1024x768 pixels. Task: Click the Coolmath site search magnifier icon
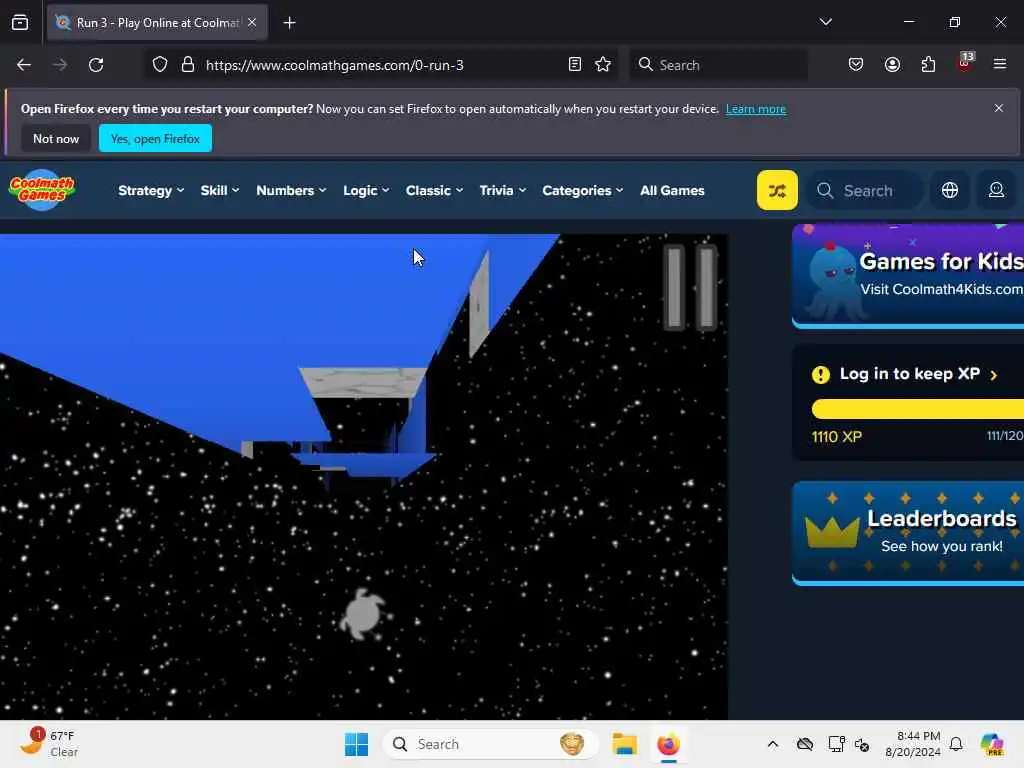[x=825, y=191]
